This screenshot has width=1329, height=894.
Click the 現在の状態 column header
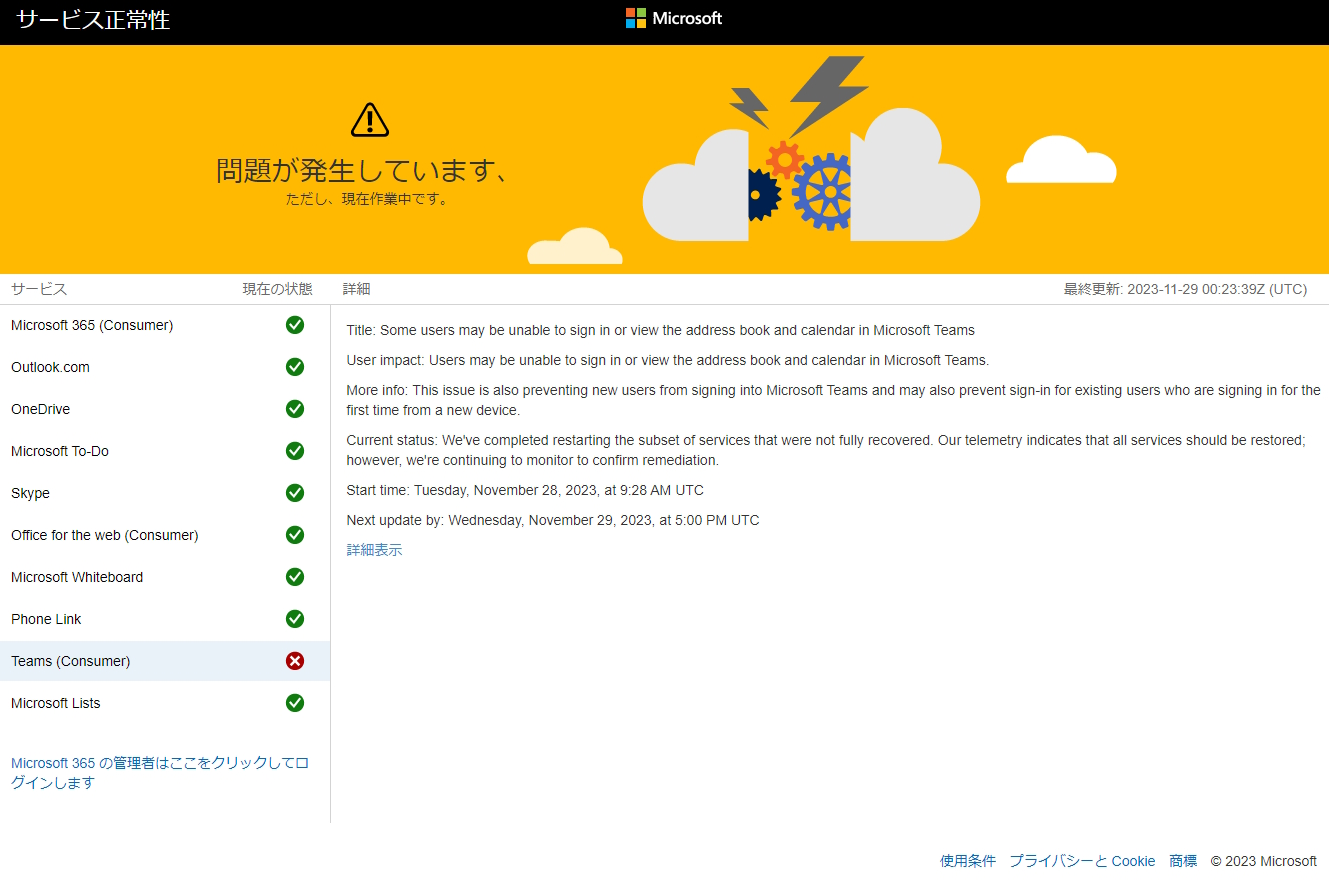click(275, 288)
